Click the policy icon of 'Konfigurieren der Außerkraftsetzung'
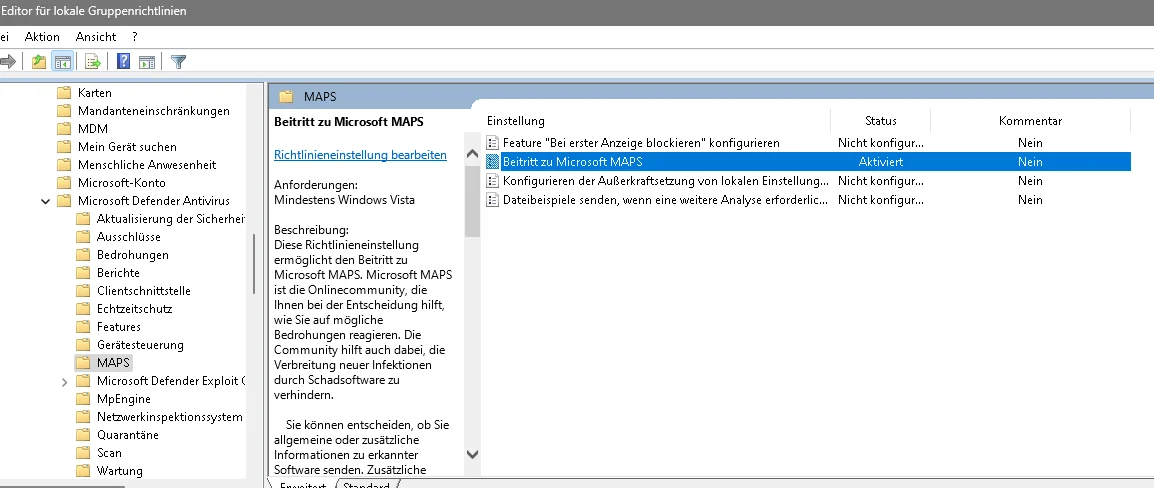 (493, 181)
